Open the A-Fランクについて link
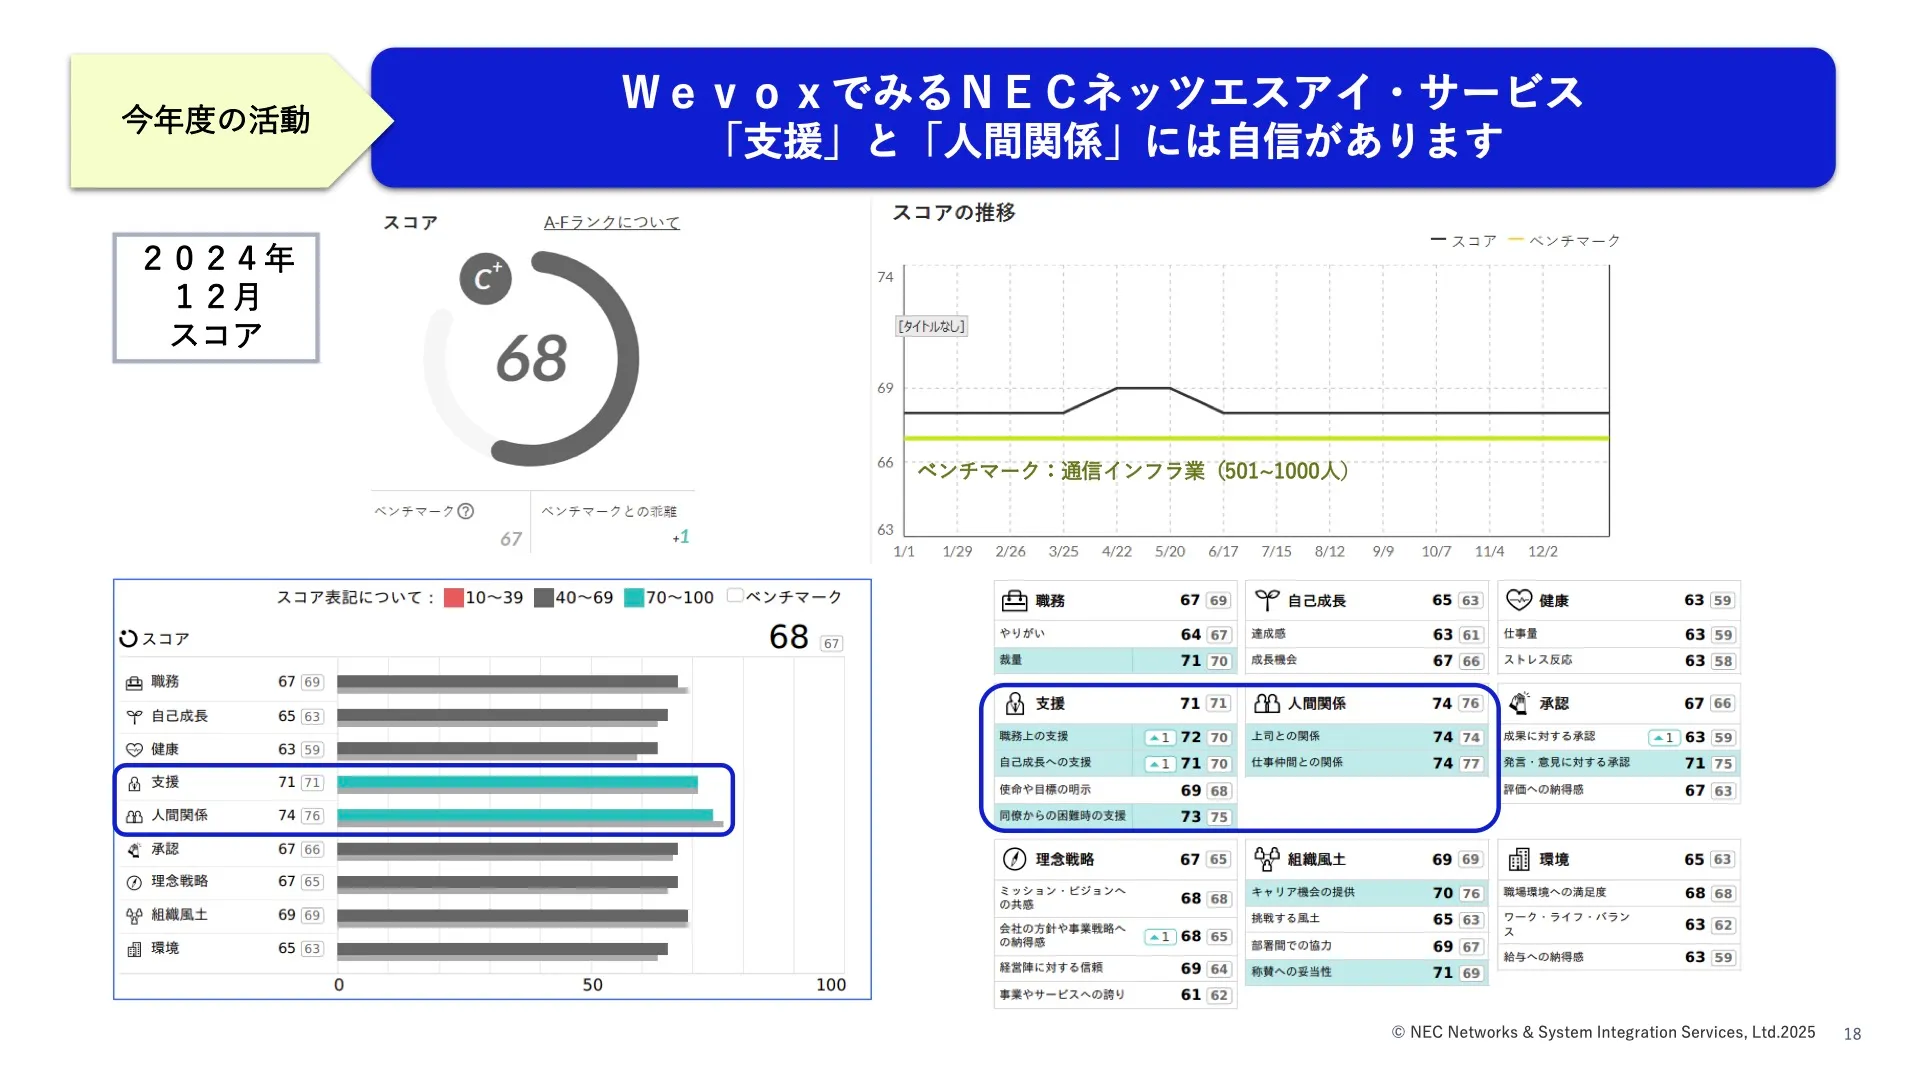The image size is (1920, 1080). (x=611, y=222)
